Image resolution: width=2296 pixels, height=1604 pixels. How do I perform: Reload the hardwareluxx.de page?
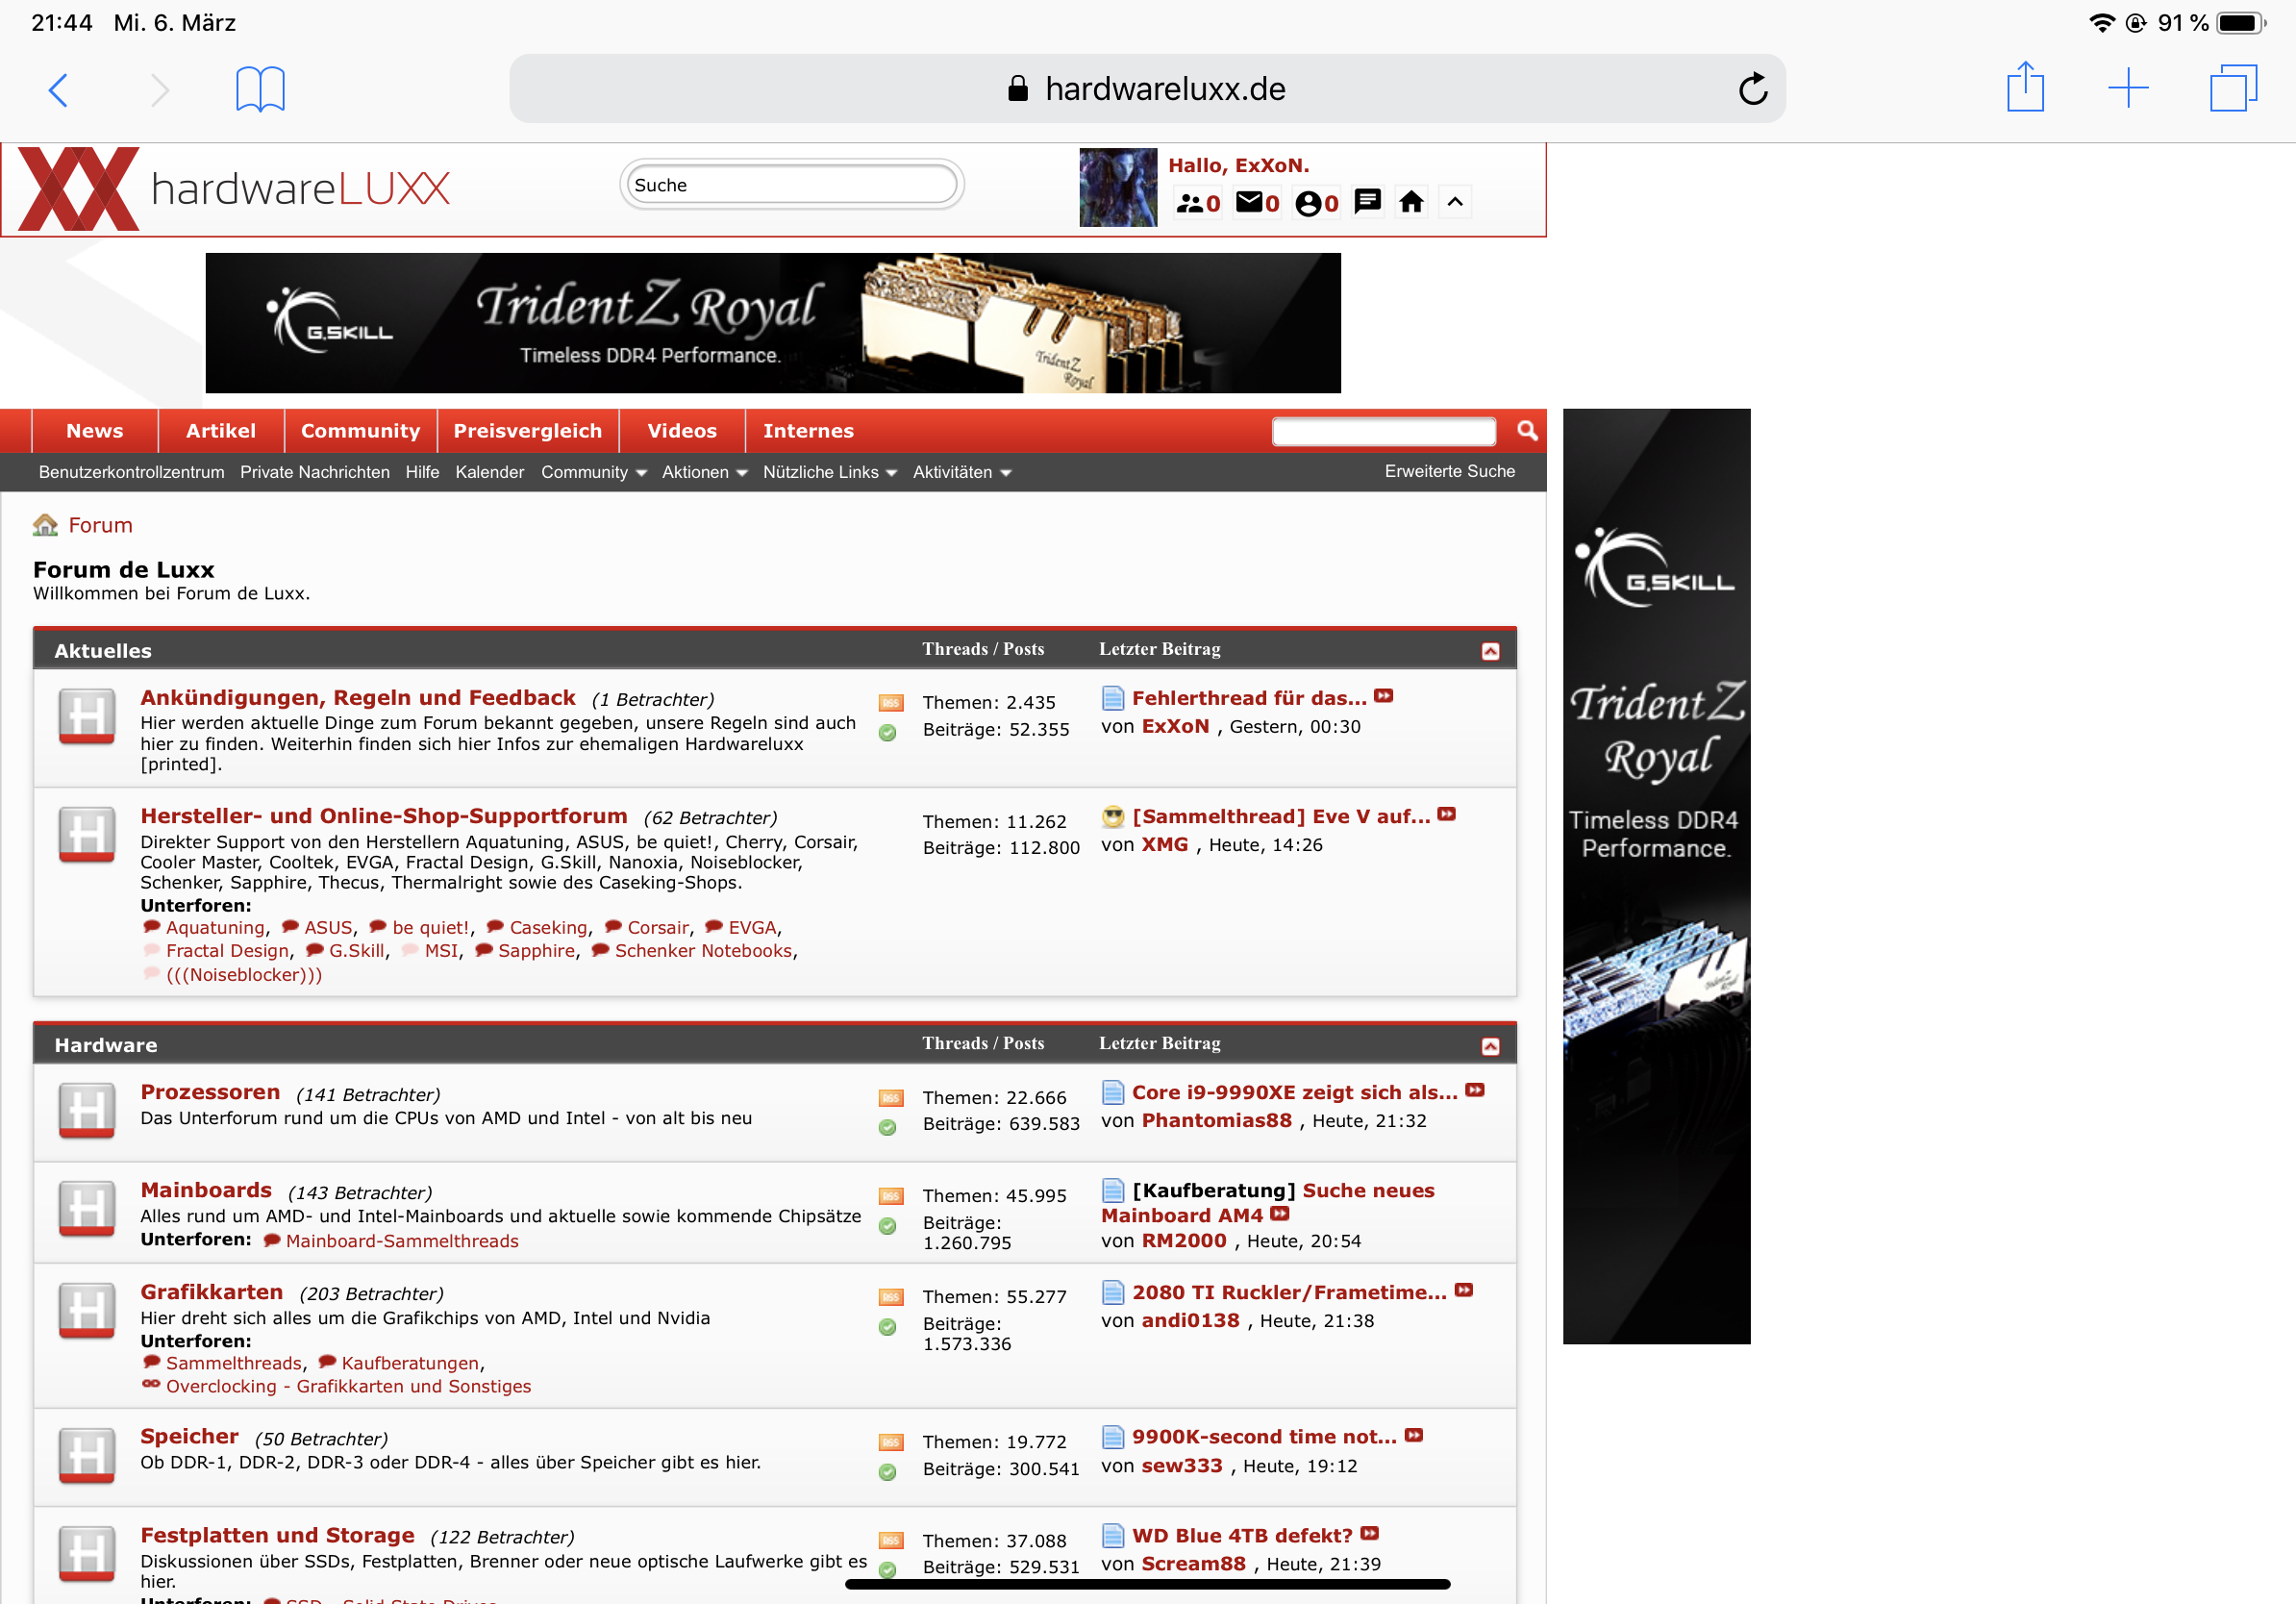(1752, 89)
